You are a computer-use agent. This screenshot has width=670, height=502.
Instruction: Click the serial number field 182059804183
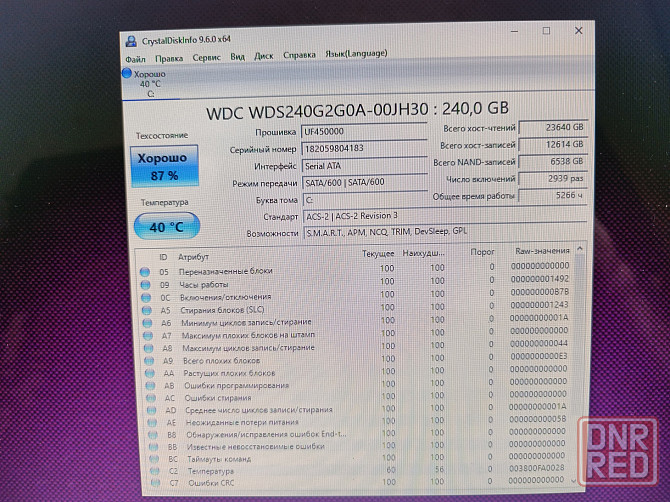coord(364,148)
